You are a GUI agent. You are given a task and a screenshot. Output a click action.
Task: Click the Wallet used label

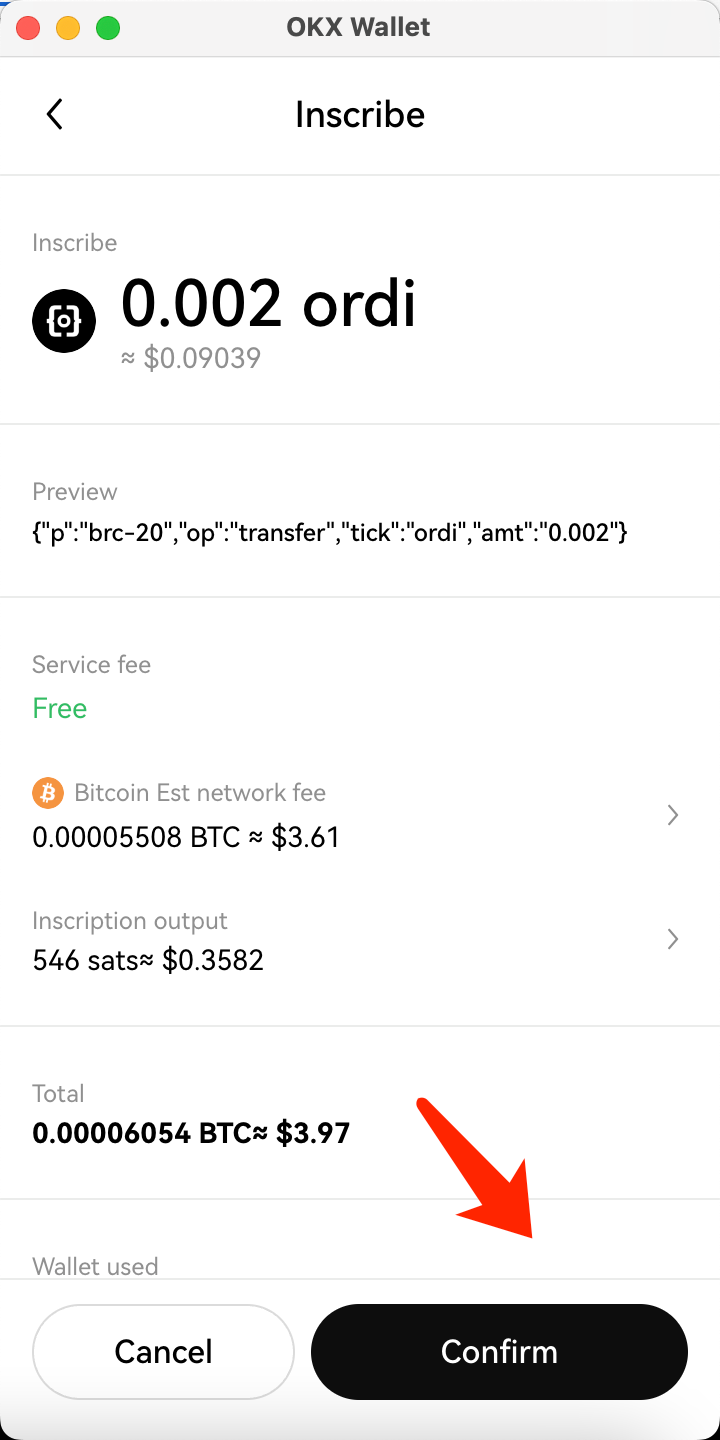[x=95, y=1266]
